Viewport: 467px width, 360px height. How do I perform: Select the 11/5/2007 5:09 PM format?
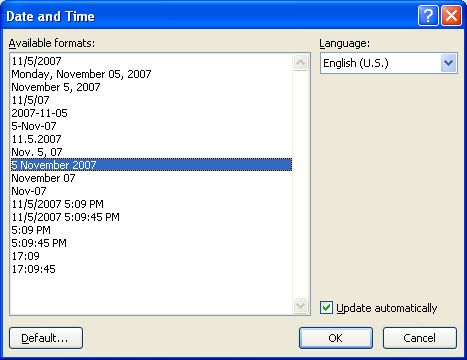(x=151, y=204)
